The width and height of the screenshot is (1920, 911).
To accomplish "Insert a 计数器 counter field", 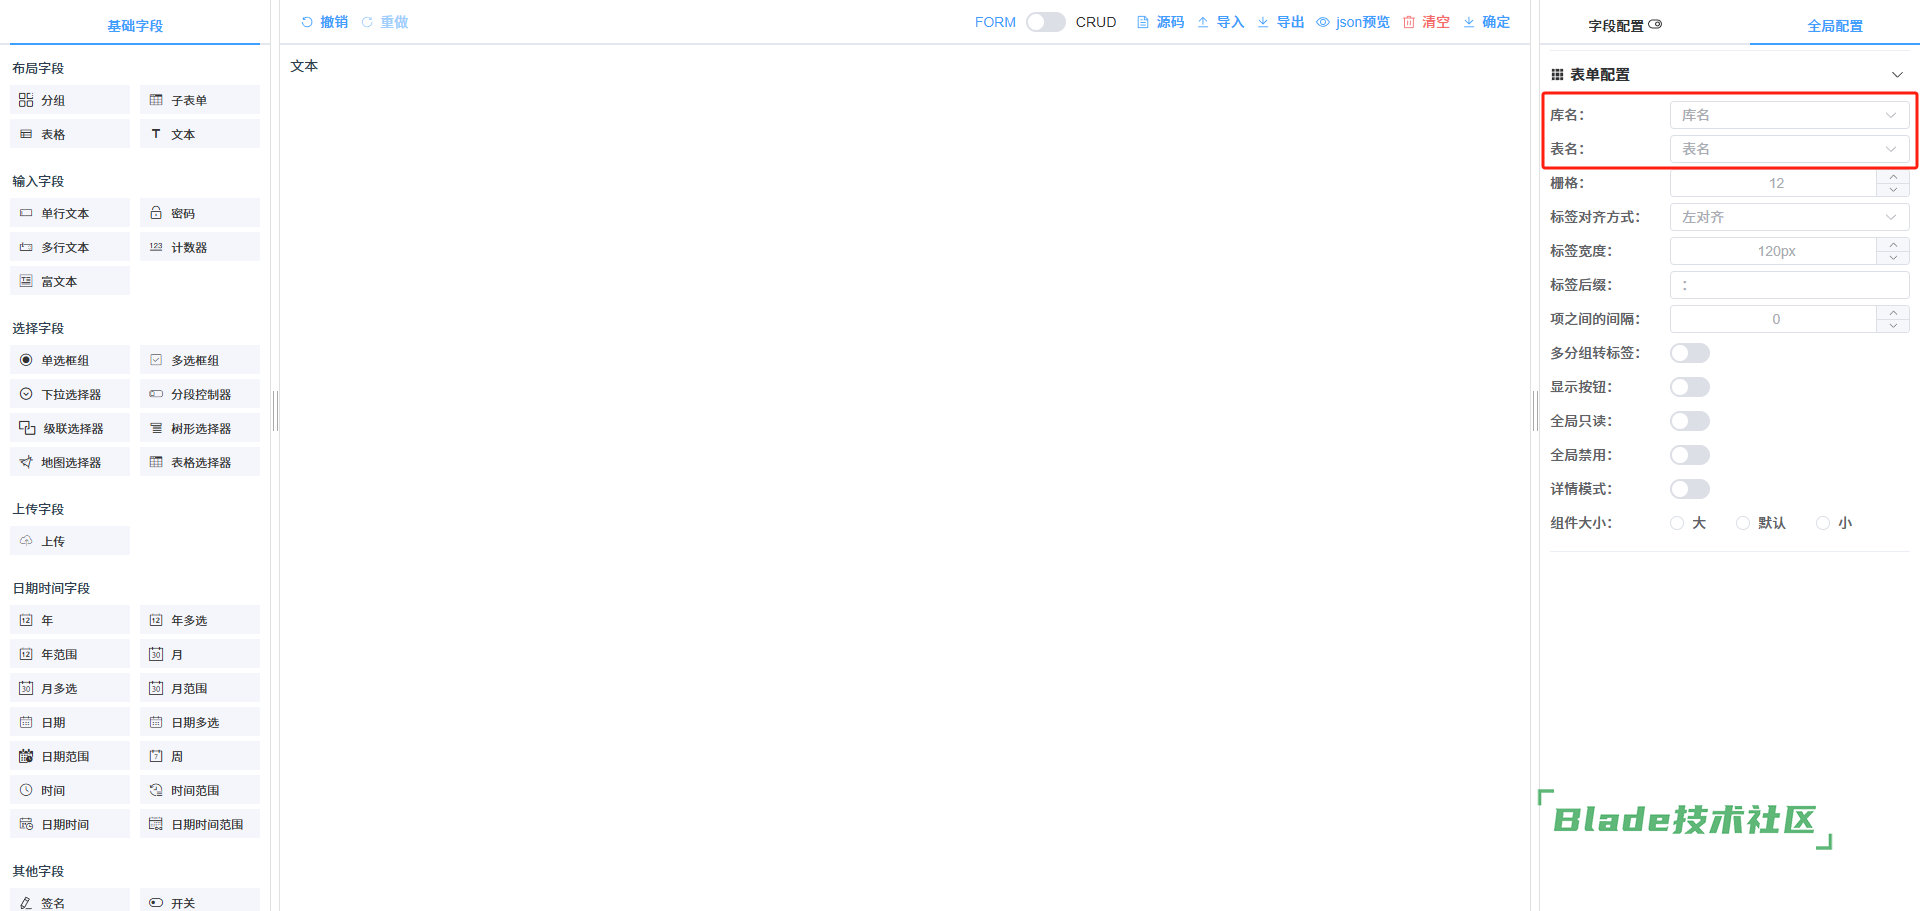I will coord(200,247).
